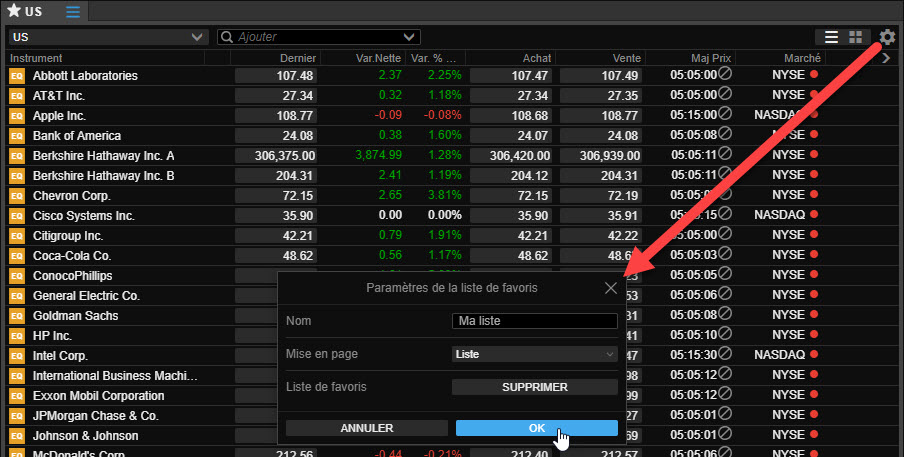Click Achat price 108.68 for Apple Inc.
The height and width of the screenshot is (457, 904).
click(x=511, y=116)
